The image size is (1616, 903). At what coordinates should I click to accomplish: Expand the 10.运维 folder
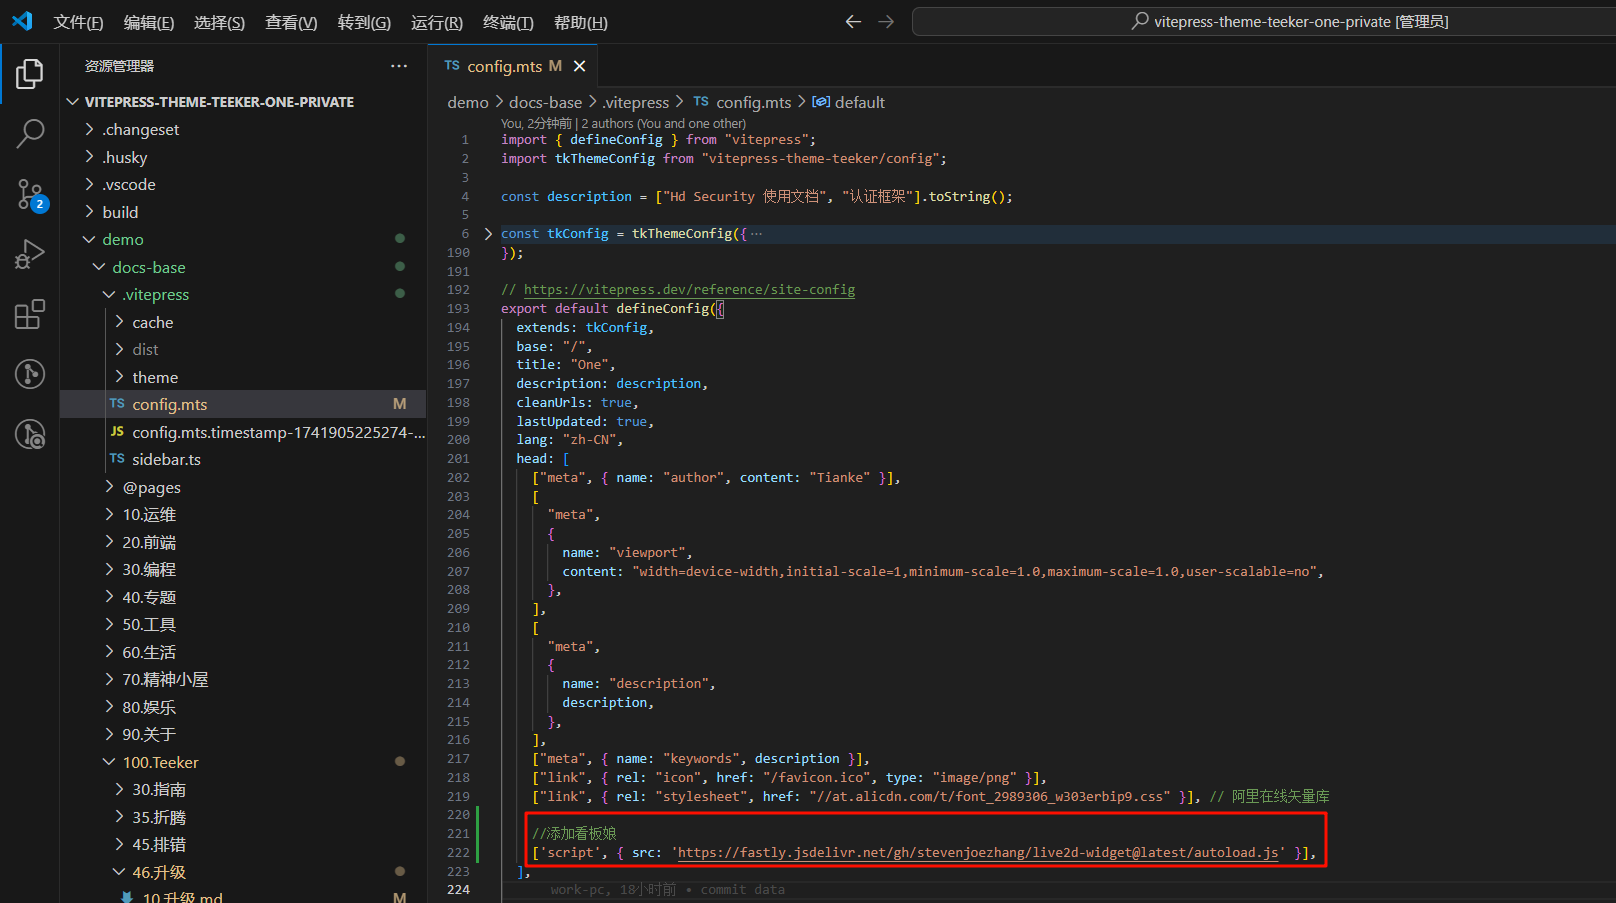coord(110,514)
